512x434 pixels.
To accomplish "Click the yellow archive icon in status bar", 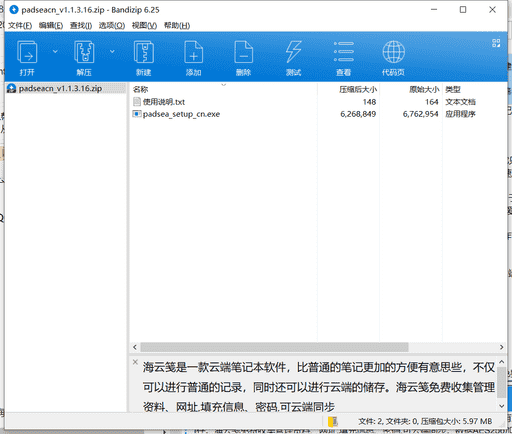I will [x=333, y=422].
